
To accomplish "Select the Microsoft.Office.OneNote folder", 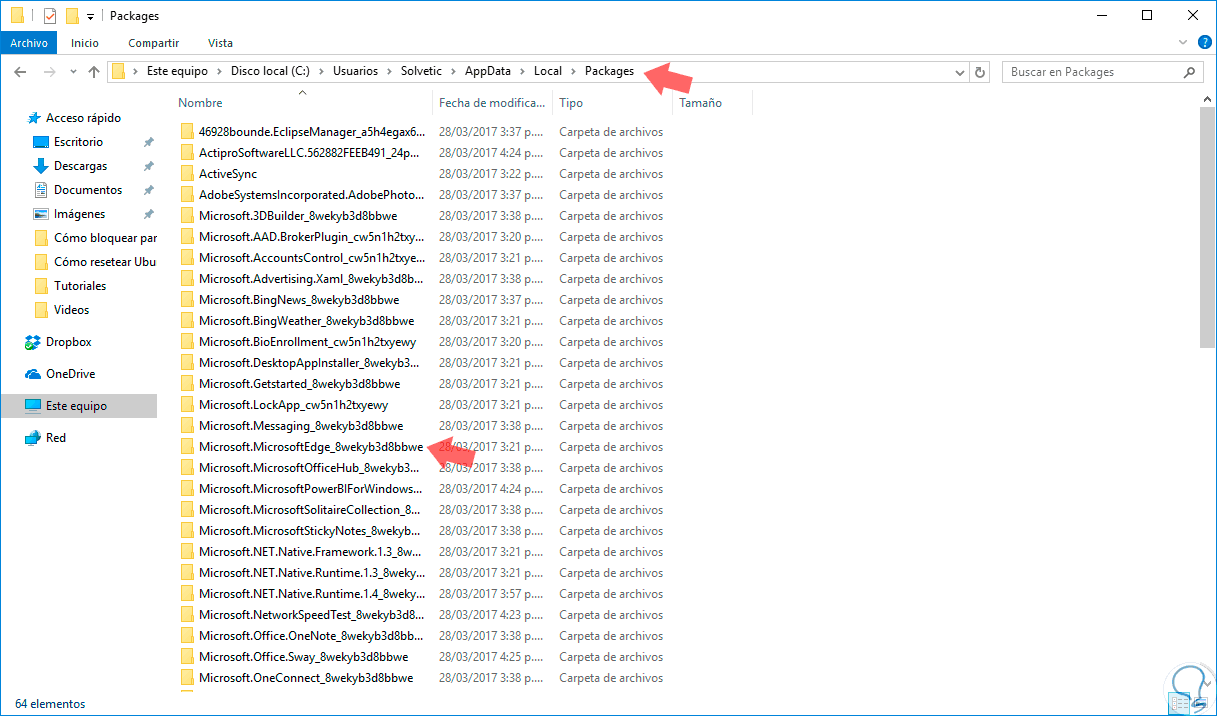I will [311, 636].
